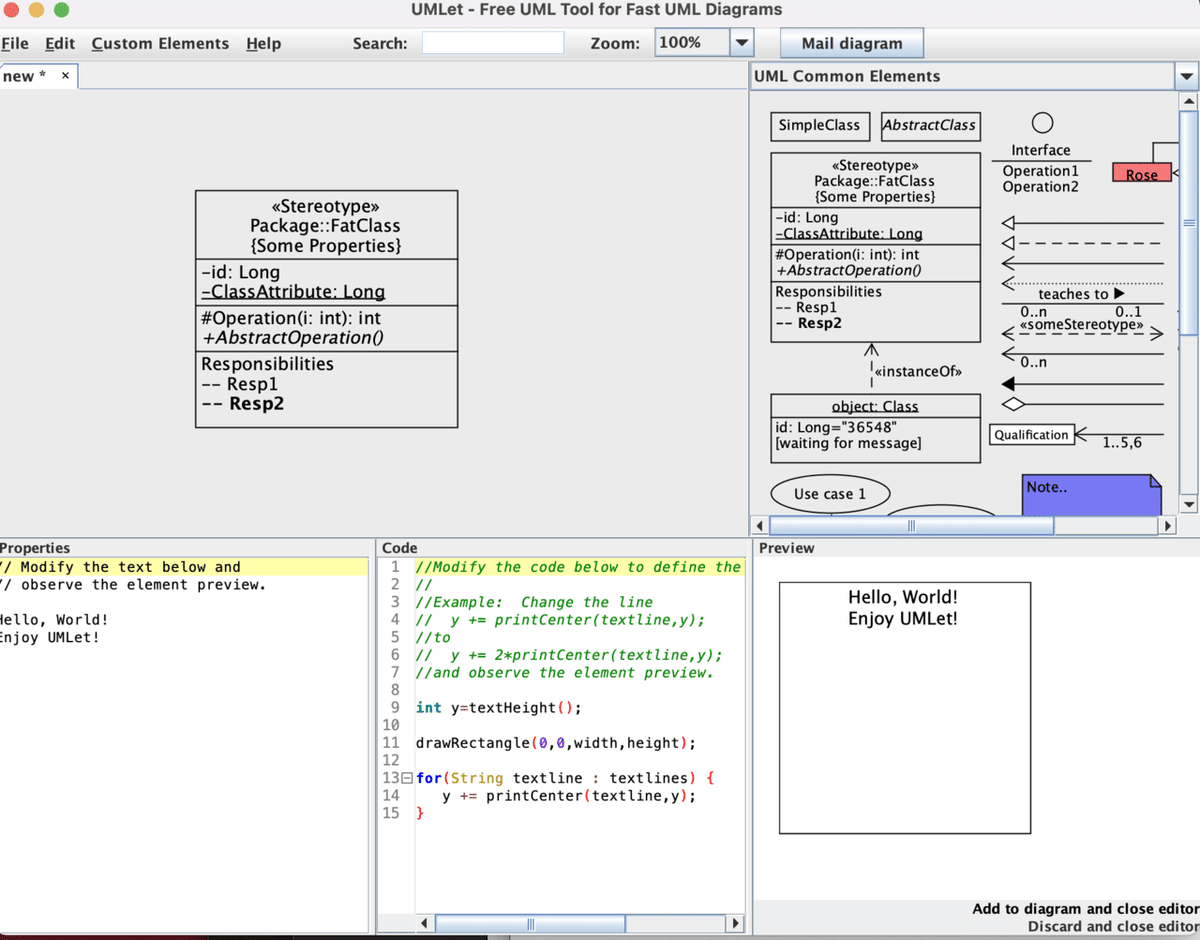Click the 'Enjoy UMLet!' line in Properties
The height and width of the screenshot is (940, 1200).
(x=50, y=637)
